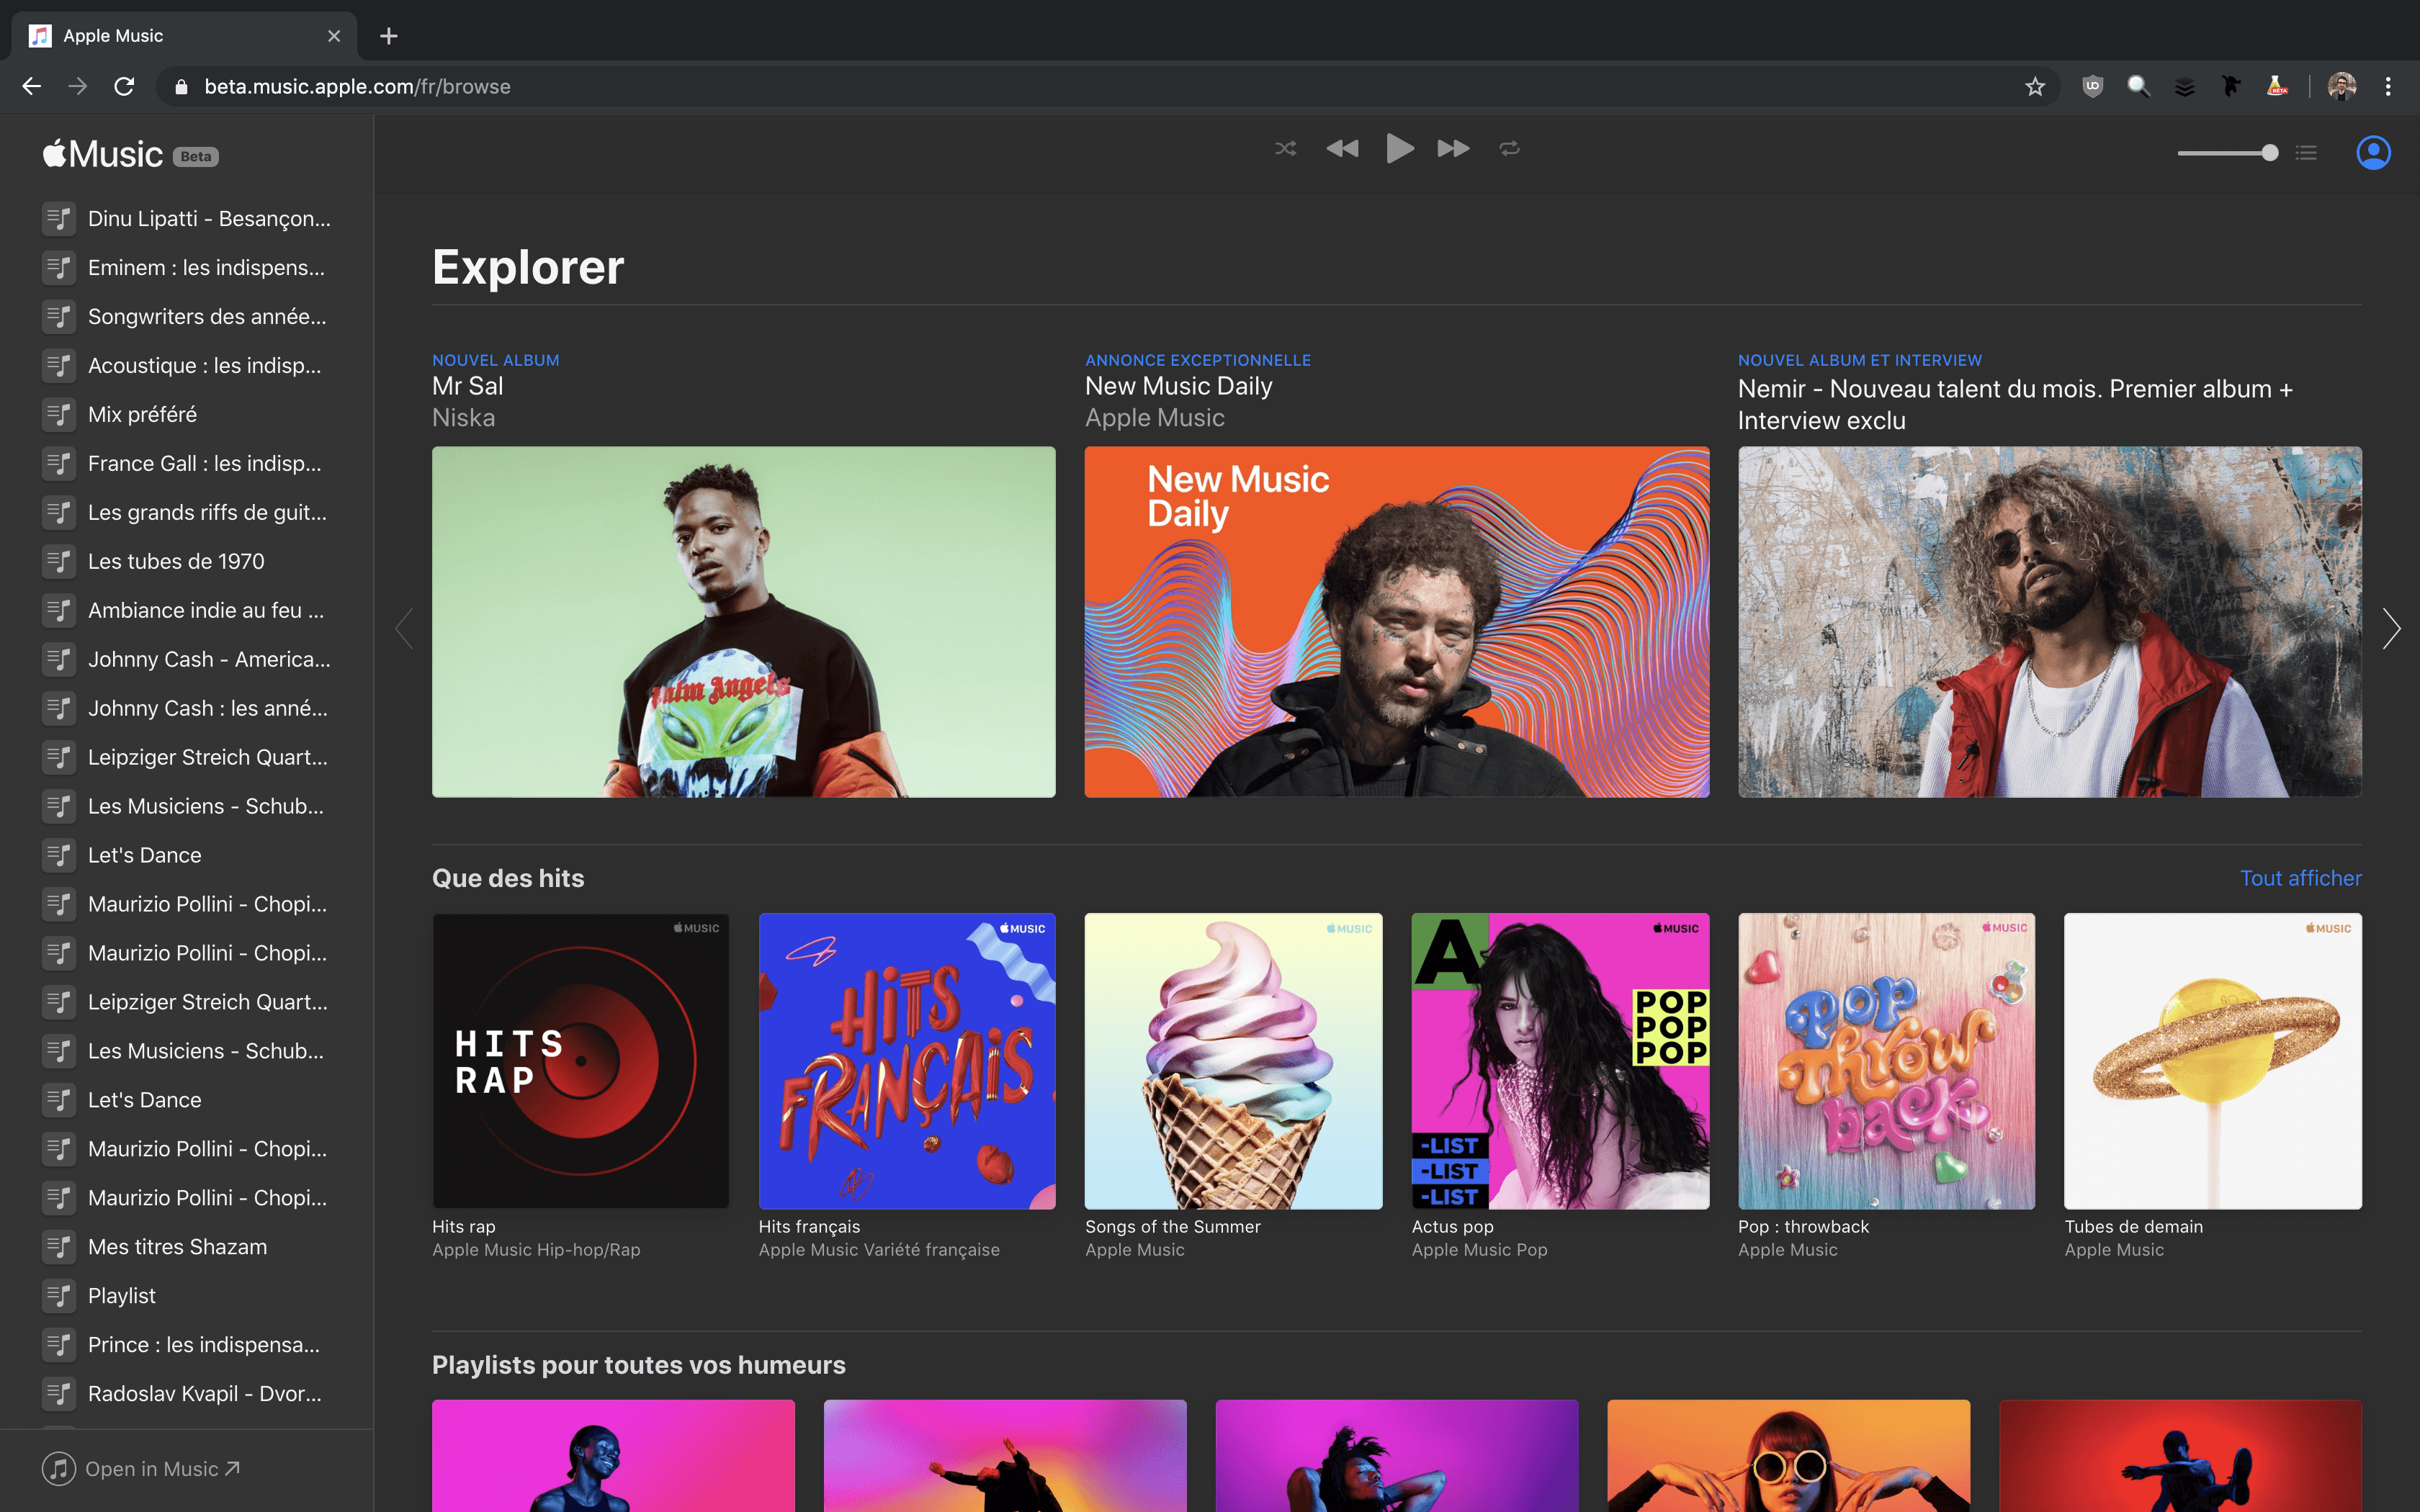This screenshot has height=1512, width=2420.
Task: Open the Open in Music link
Action: coord(141,1469)
